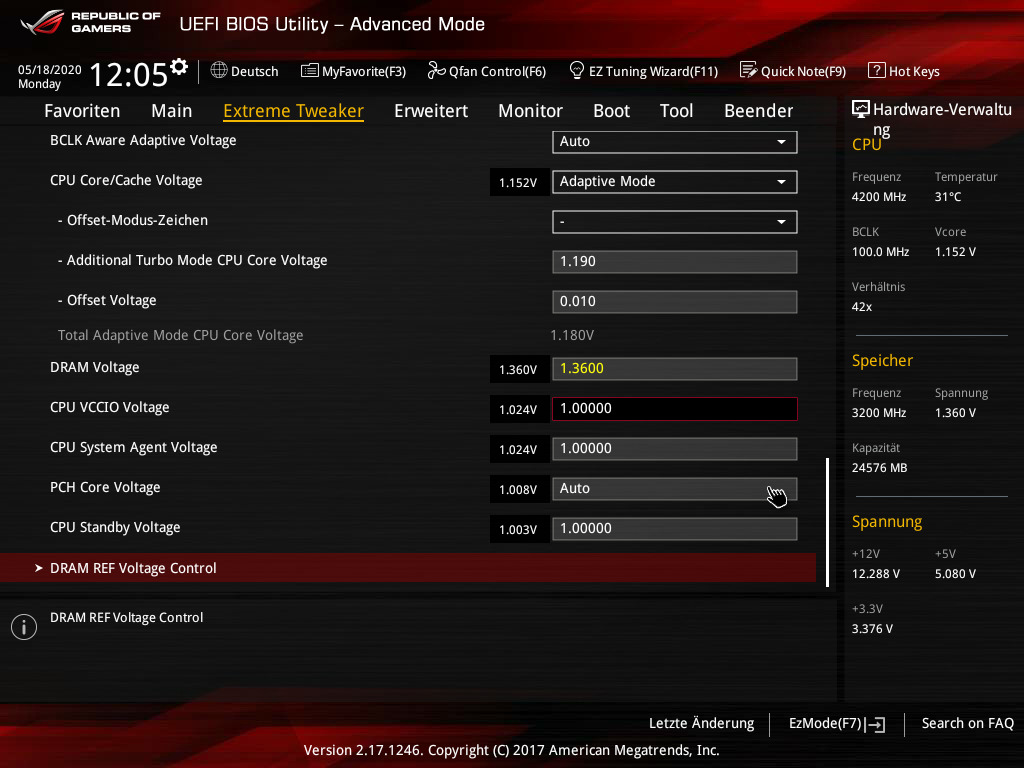Click the info icon in help area
This screenshot has height=768, width=1024.
click(x=24, y=627)
